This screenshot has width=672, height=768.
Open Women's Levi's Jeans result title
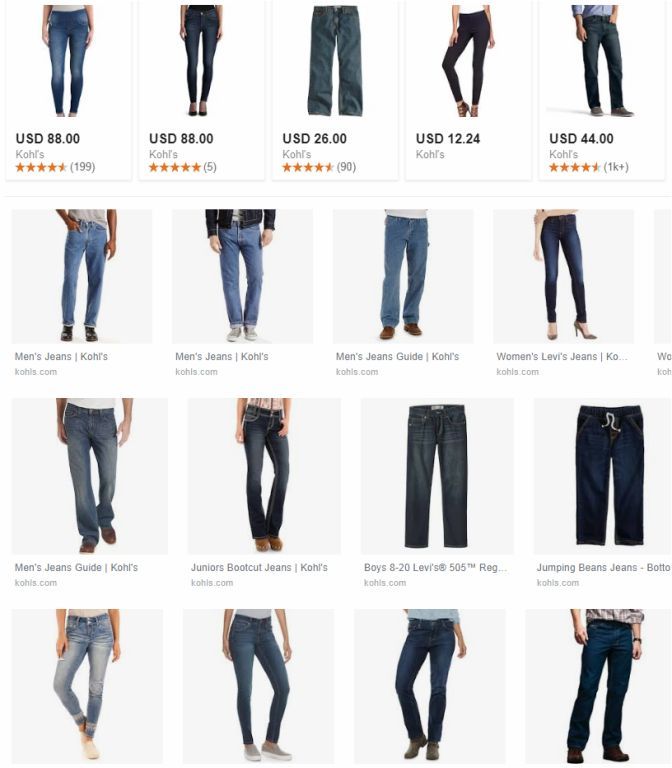[x=562, y=357]
